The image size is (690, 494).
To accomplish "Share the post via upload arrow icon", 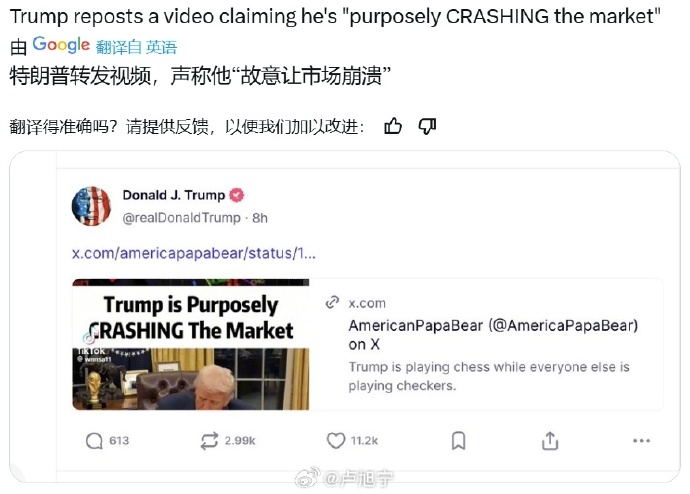I will tap(550, 440).
